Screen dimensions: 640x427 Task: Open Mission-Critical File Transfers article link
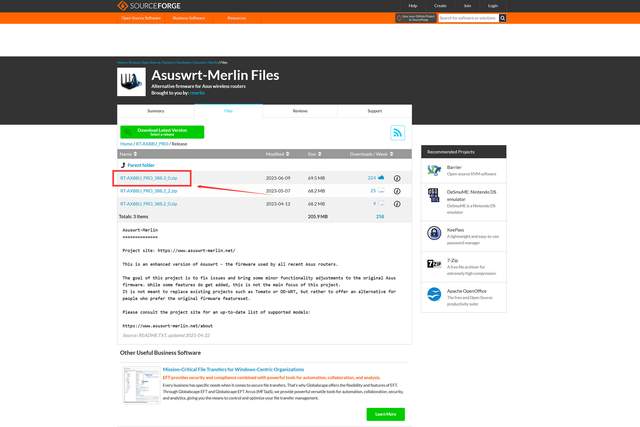233,369
